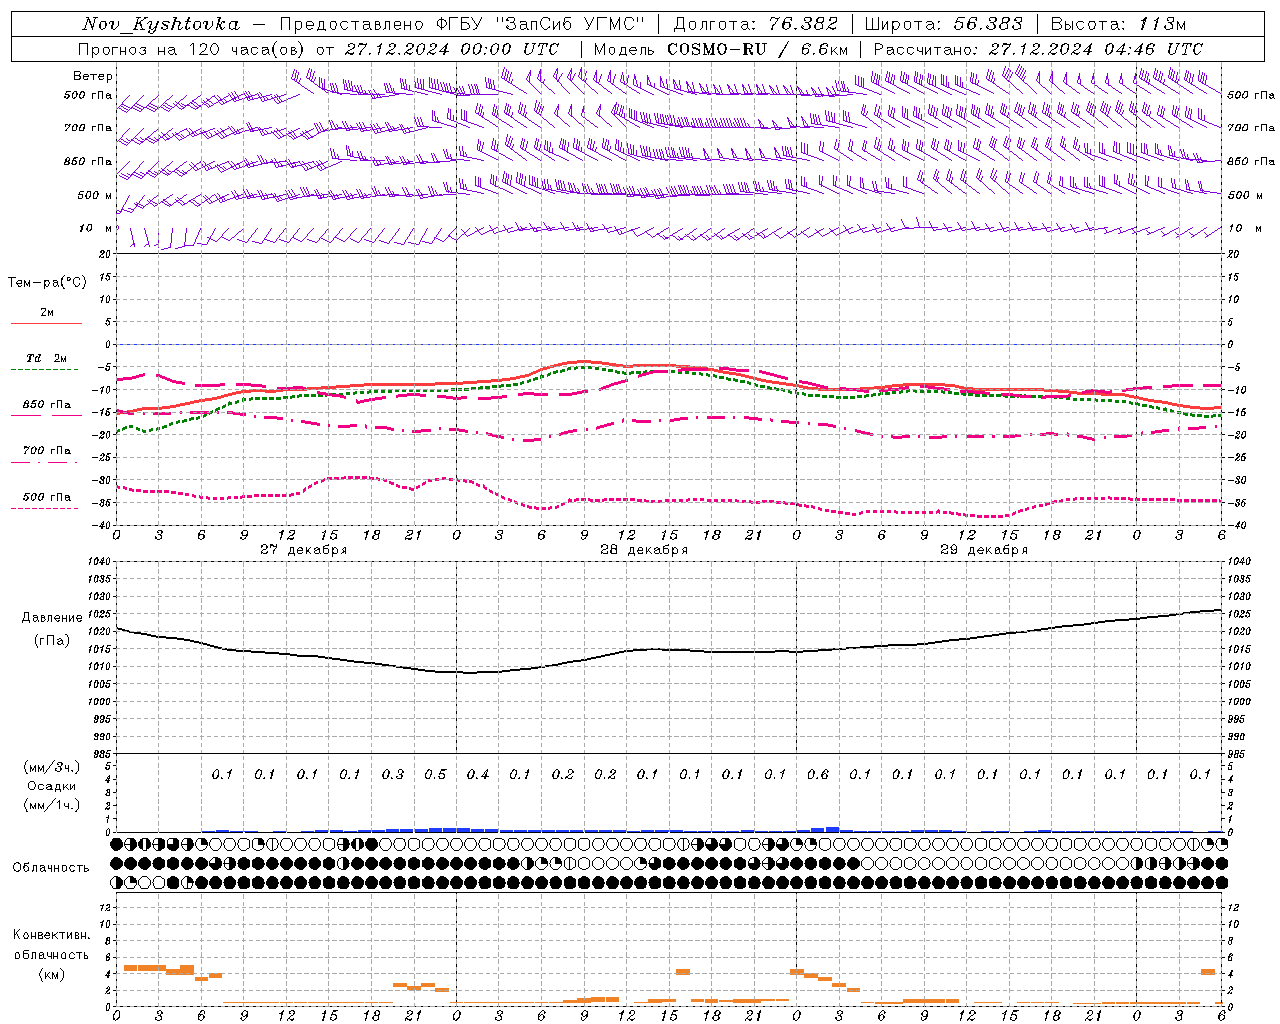The height and width of the screenshot is (1024, 1280).
Task: Click the dotted line sample under legend '500 гПа'
Action: pos(44,508)
